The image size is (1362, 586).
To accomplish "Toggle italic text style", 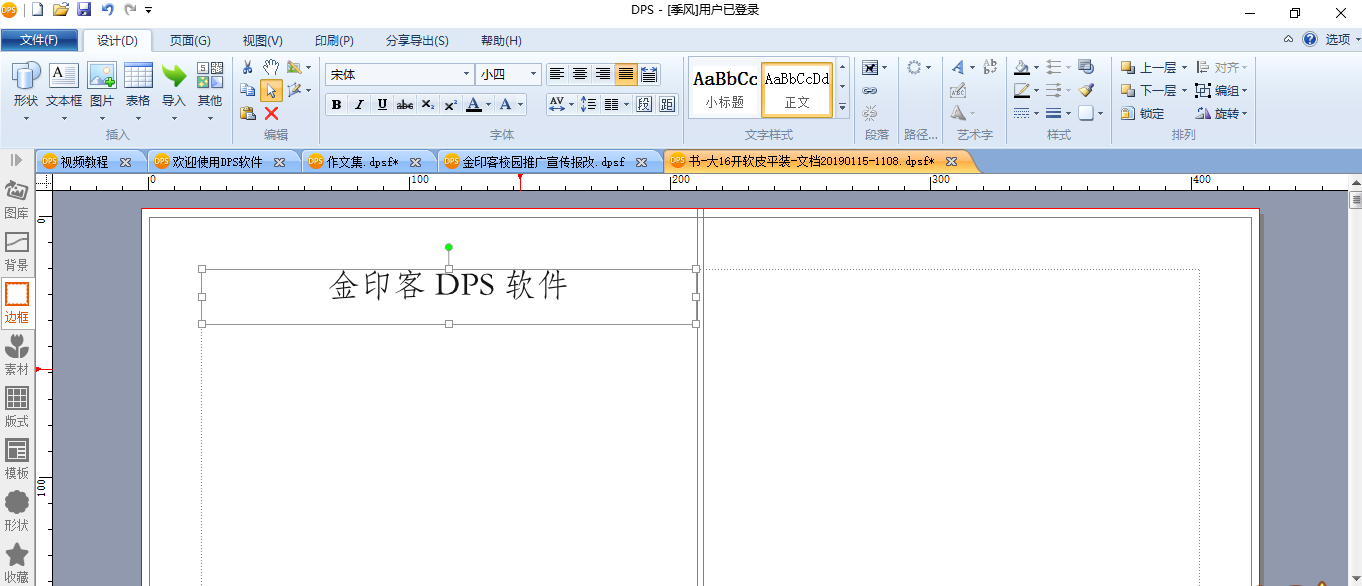I will click(x=359, y=104).
